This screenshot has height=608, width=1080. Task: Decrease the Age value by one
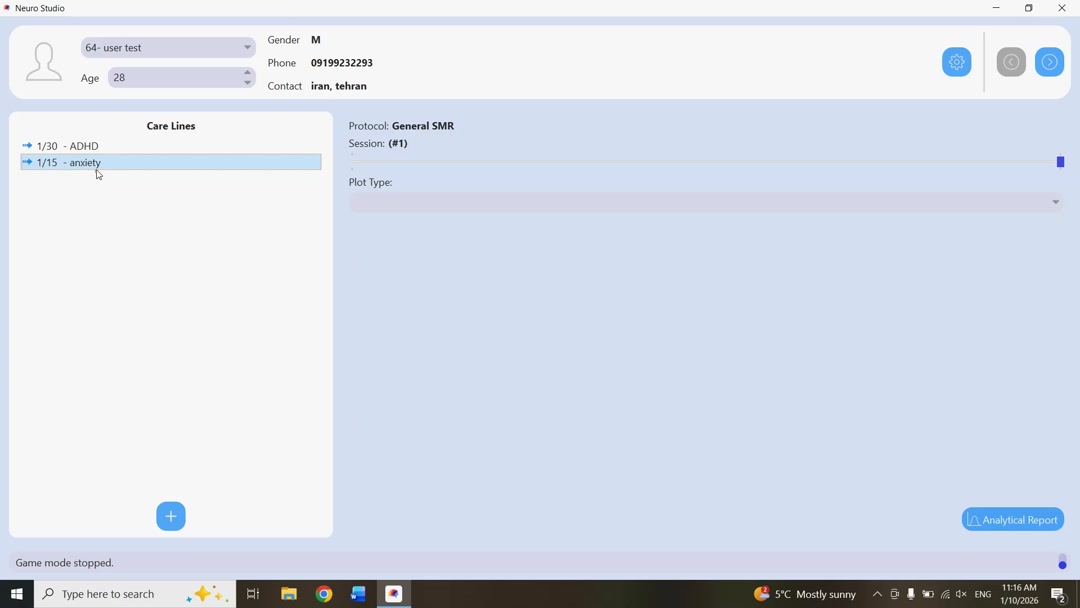click(x=247, y=83)
